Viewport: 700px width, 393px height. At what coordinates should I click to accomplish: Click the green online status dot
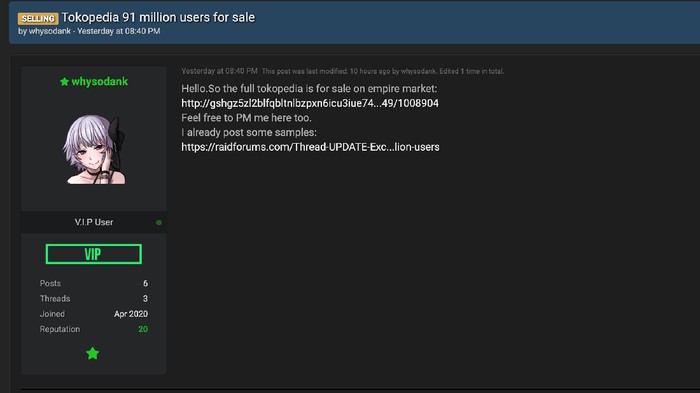(159, 222)
